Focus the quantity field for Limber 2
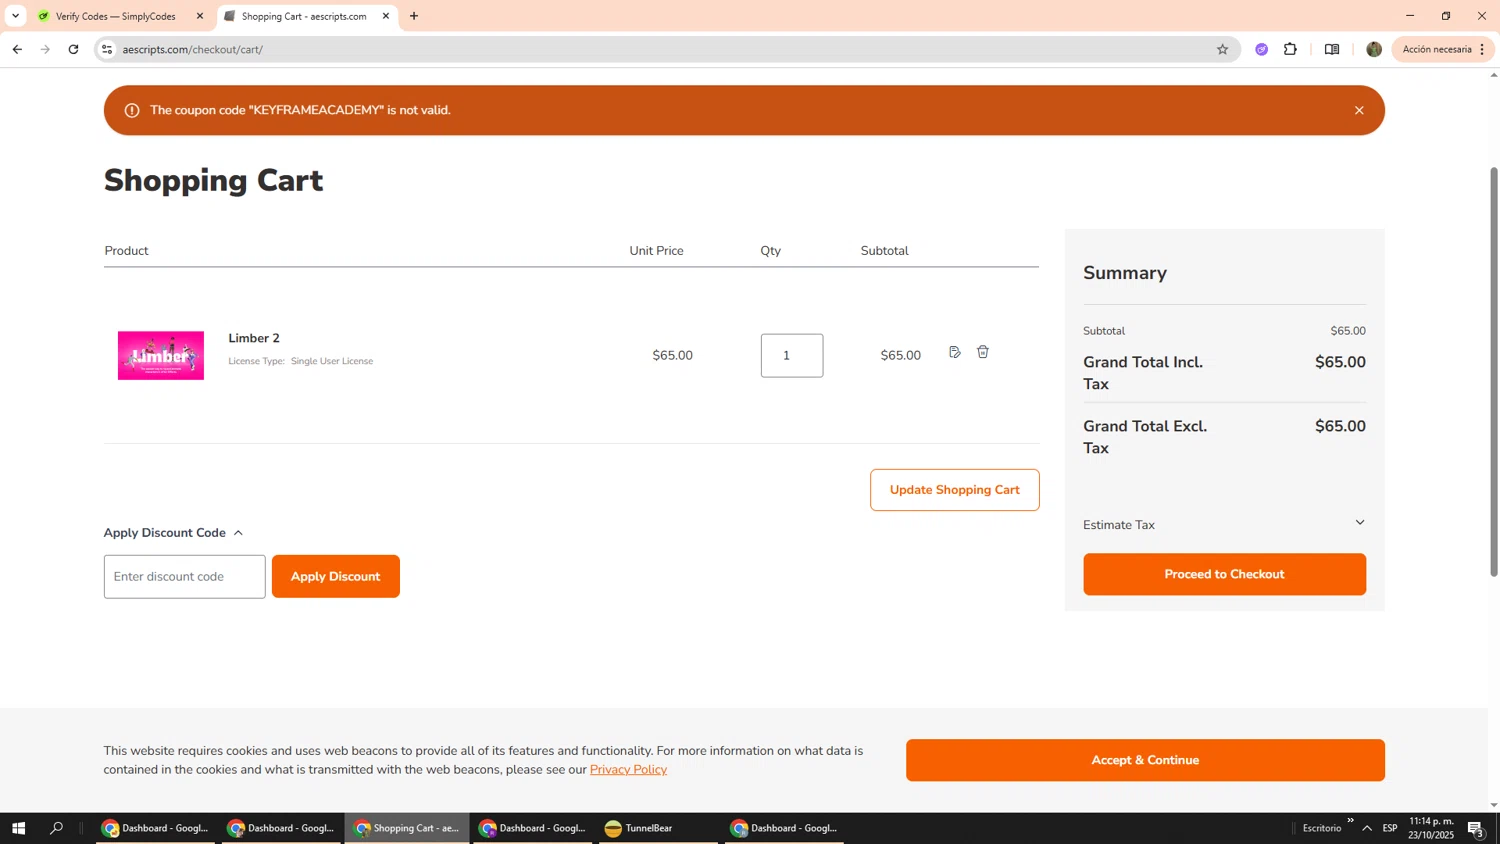Screen dimensions: 1500x844 pos(792,355)
